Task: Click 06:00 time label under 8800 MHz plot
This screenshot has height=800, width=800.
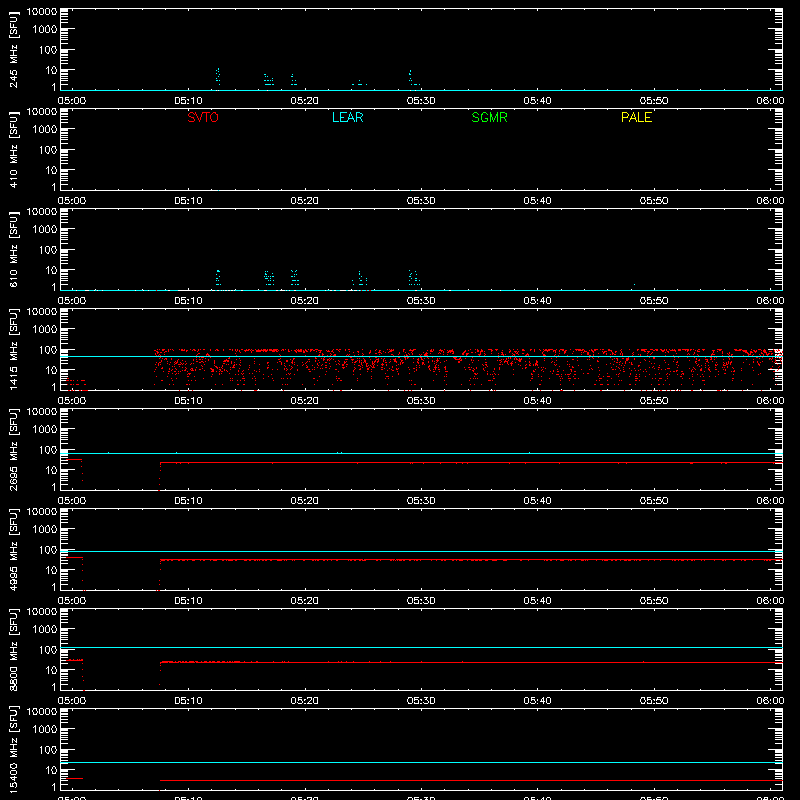Action: (770, 701)
